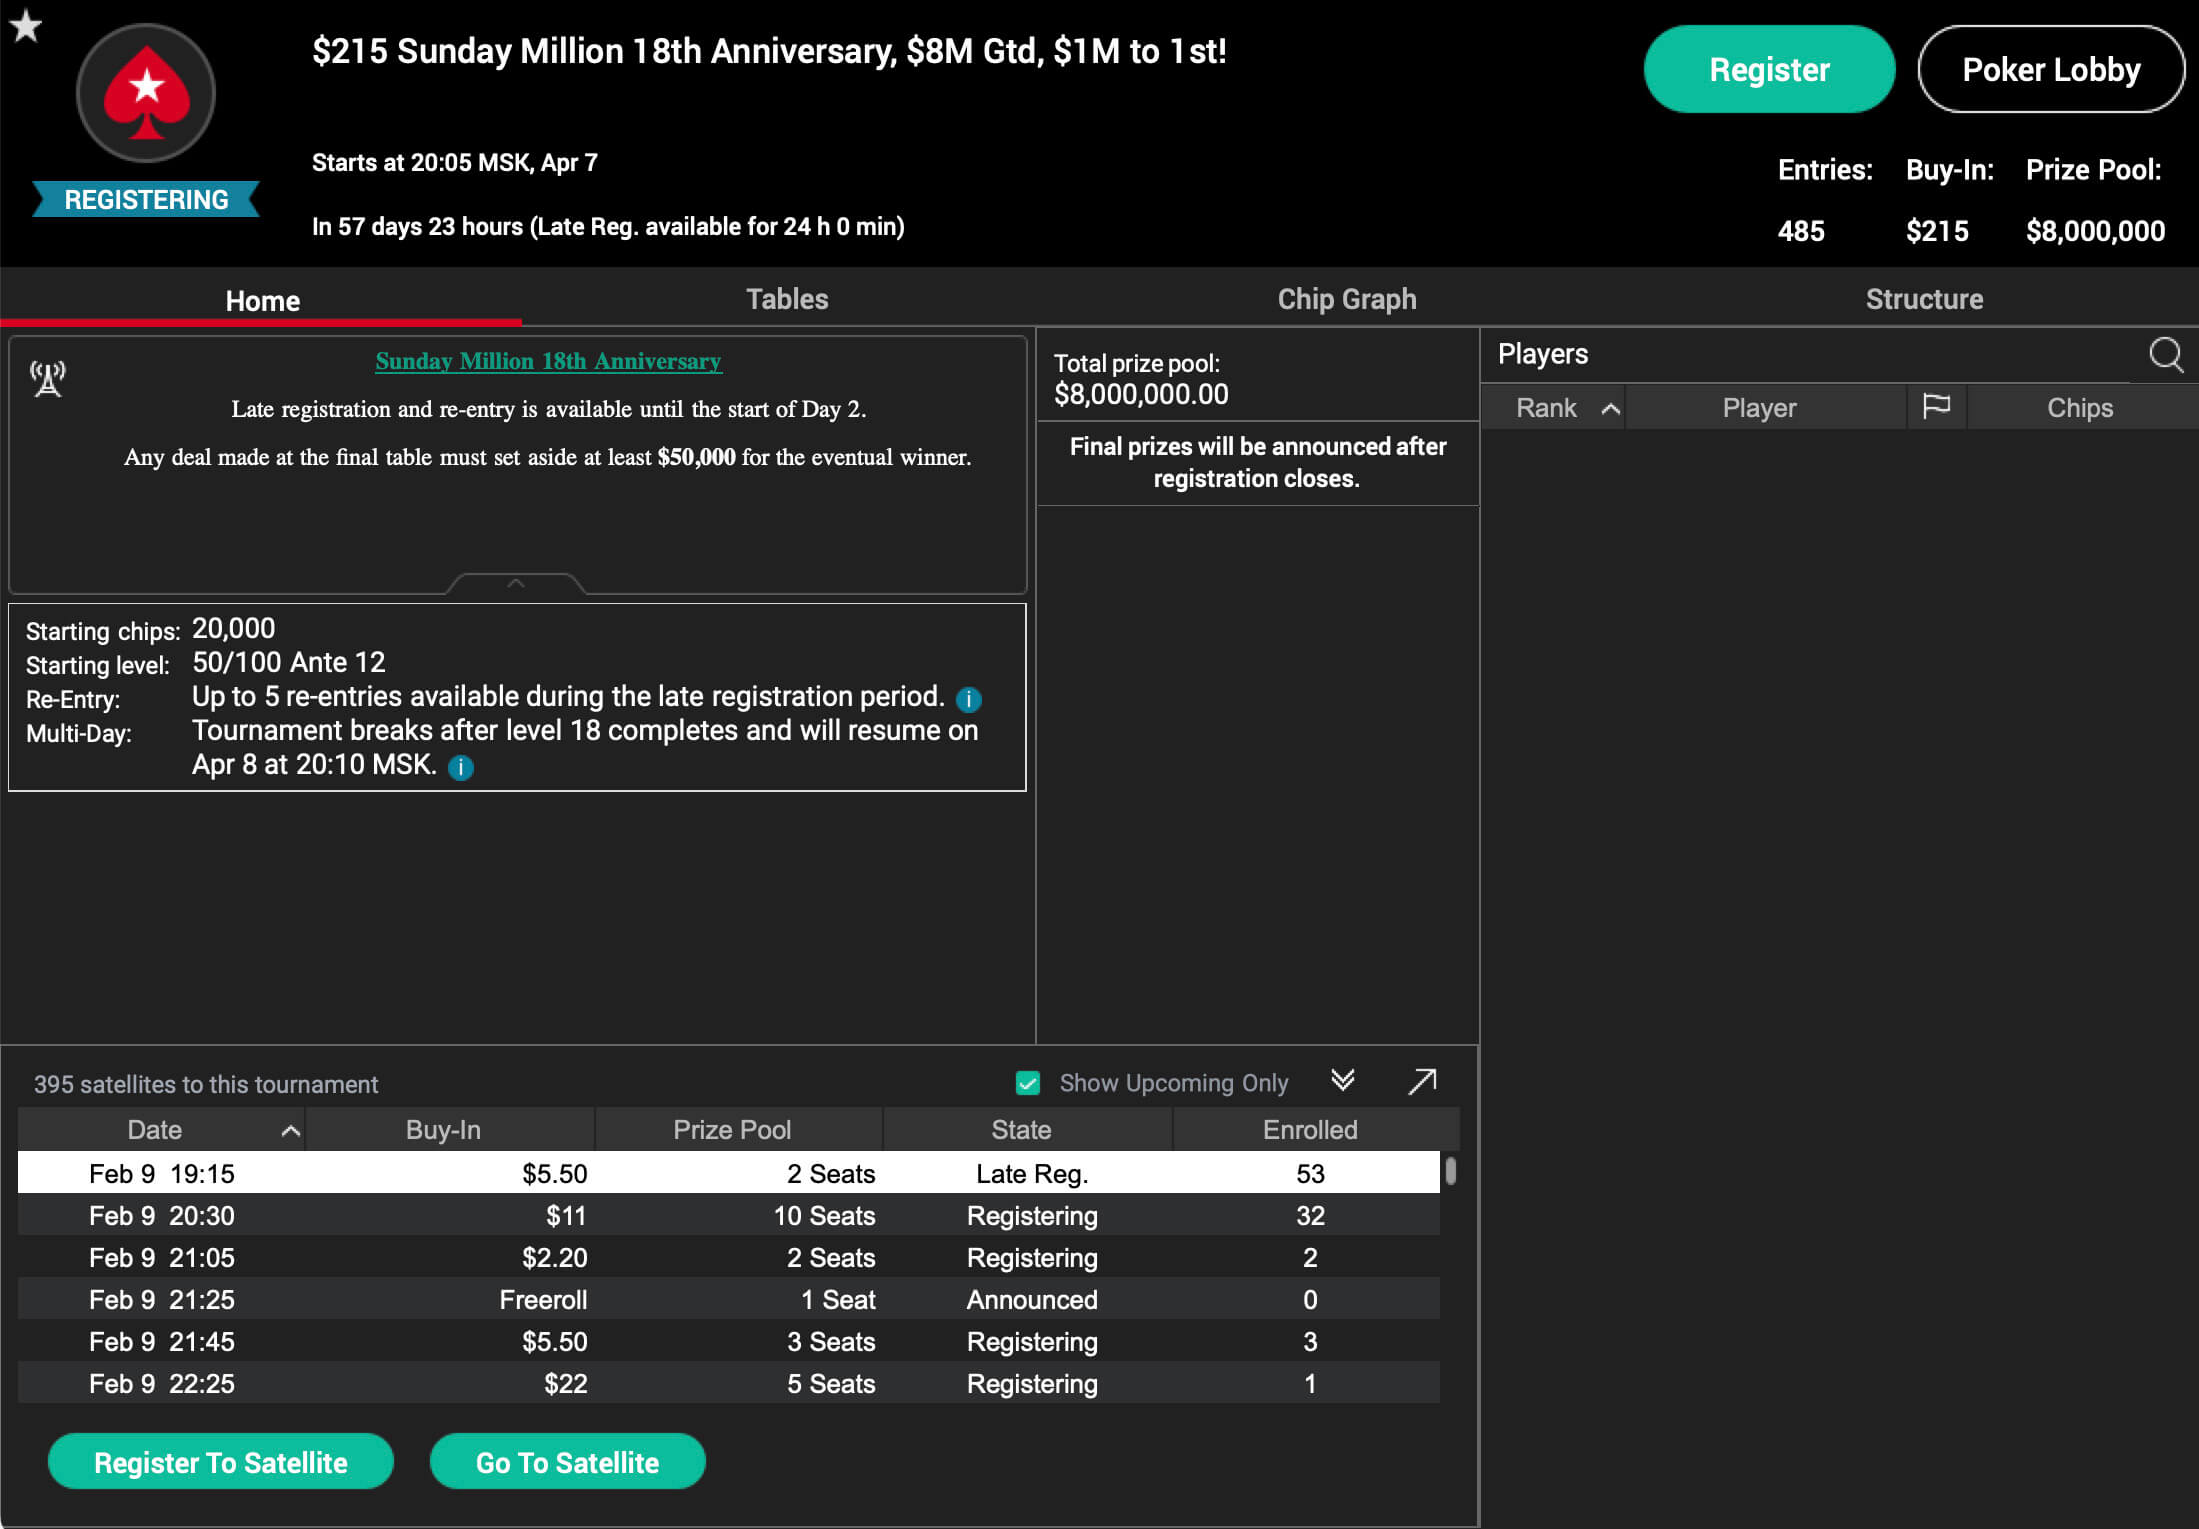
Task: Click the green Register button
Action: tap(1768, 69)
